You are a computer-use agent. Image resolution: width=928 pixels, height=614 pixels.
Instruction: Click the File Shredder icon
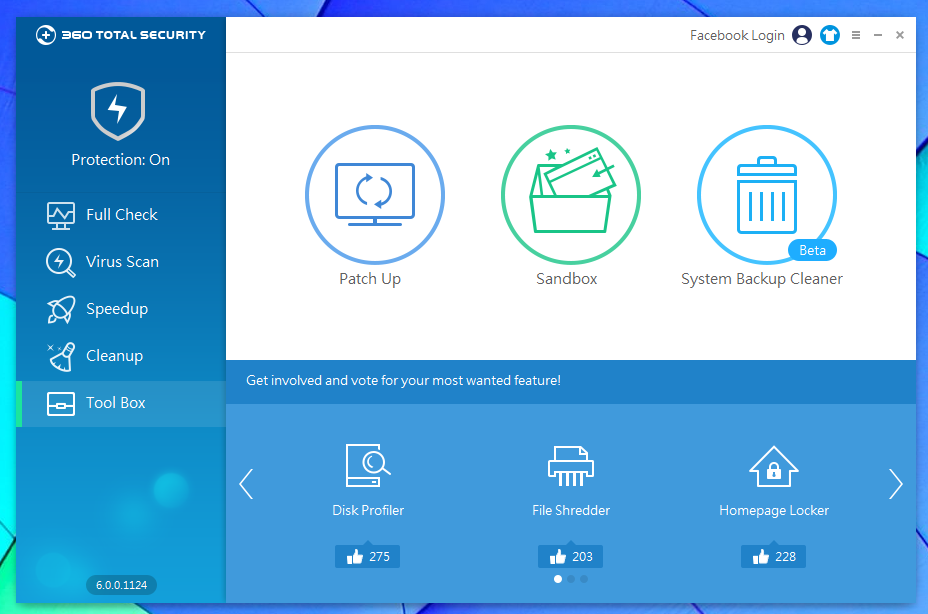pyautogui.click(x=571, y=466)
